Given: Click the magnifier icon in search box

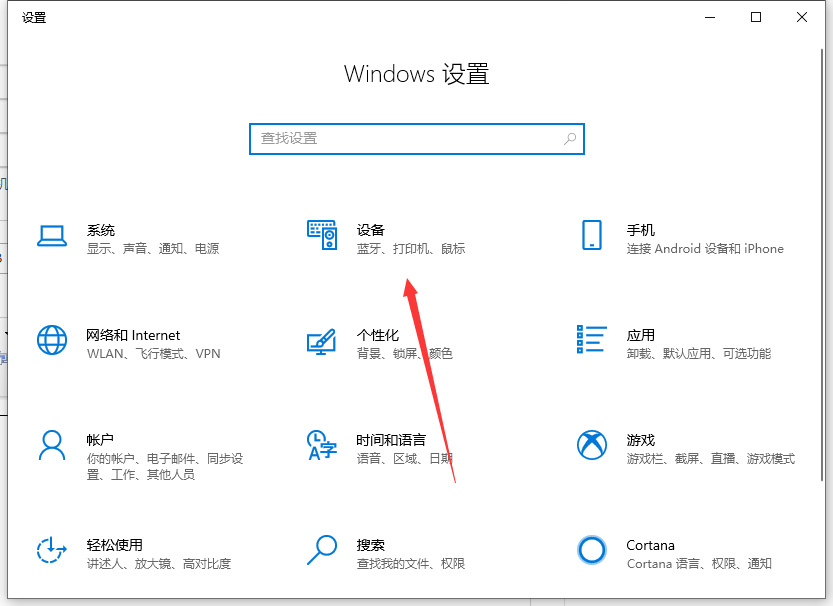Looking at the screenshot, I should coord(570,139).
